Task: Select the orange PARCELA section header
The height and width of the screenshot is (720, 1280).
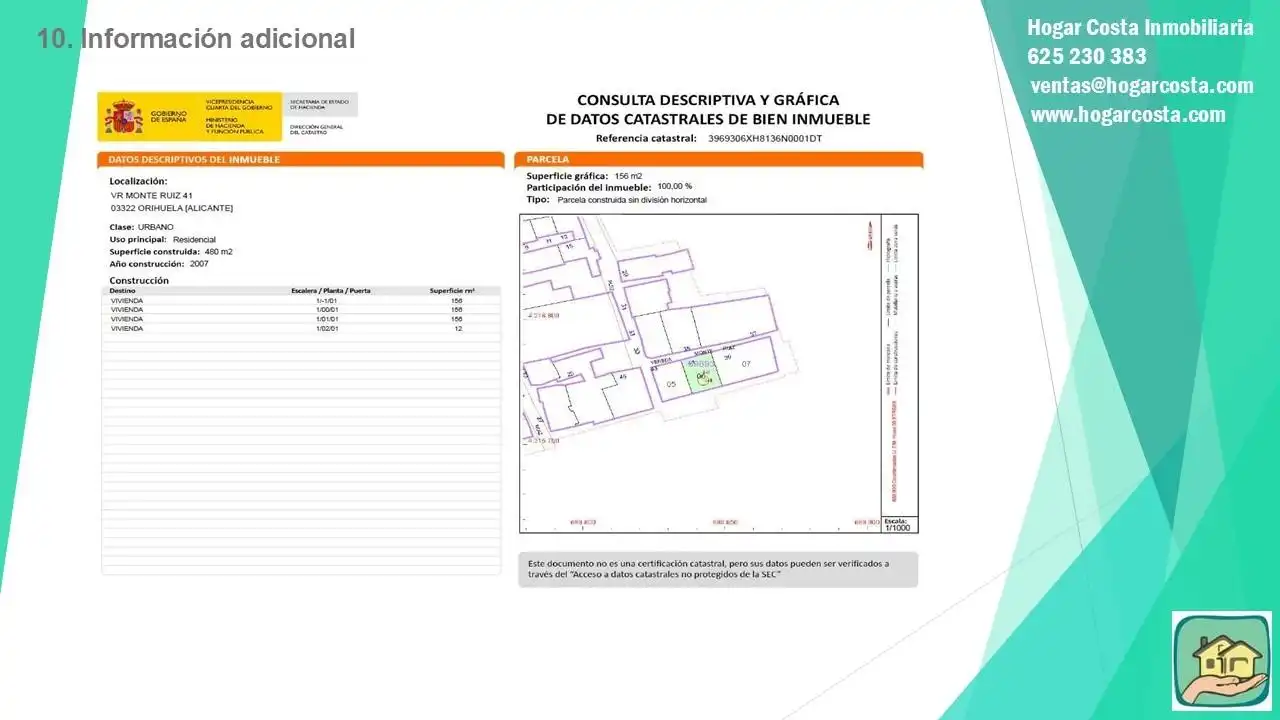Action: (718, 160)
